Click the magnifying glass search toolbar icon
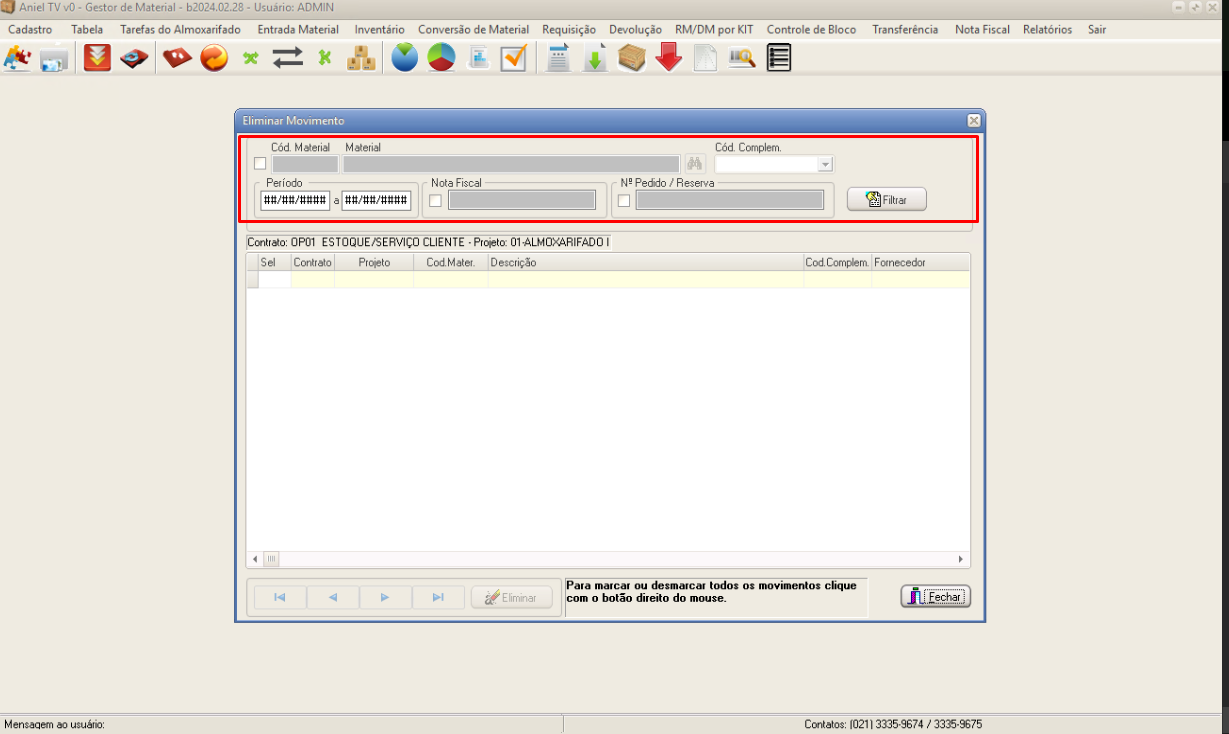 click(741, 58)
